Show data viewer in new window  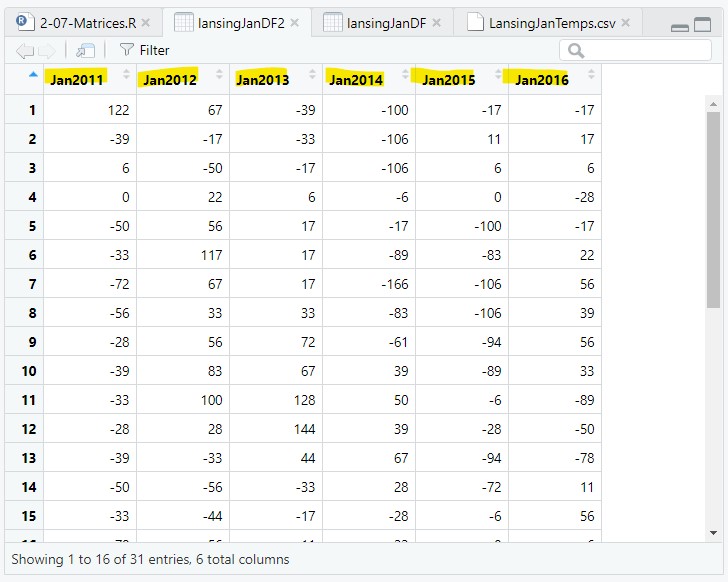pyautogui.click(x=85, y=50)
